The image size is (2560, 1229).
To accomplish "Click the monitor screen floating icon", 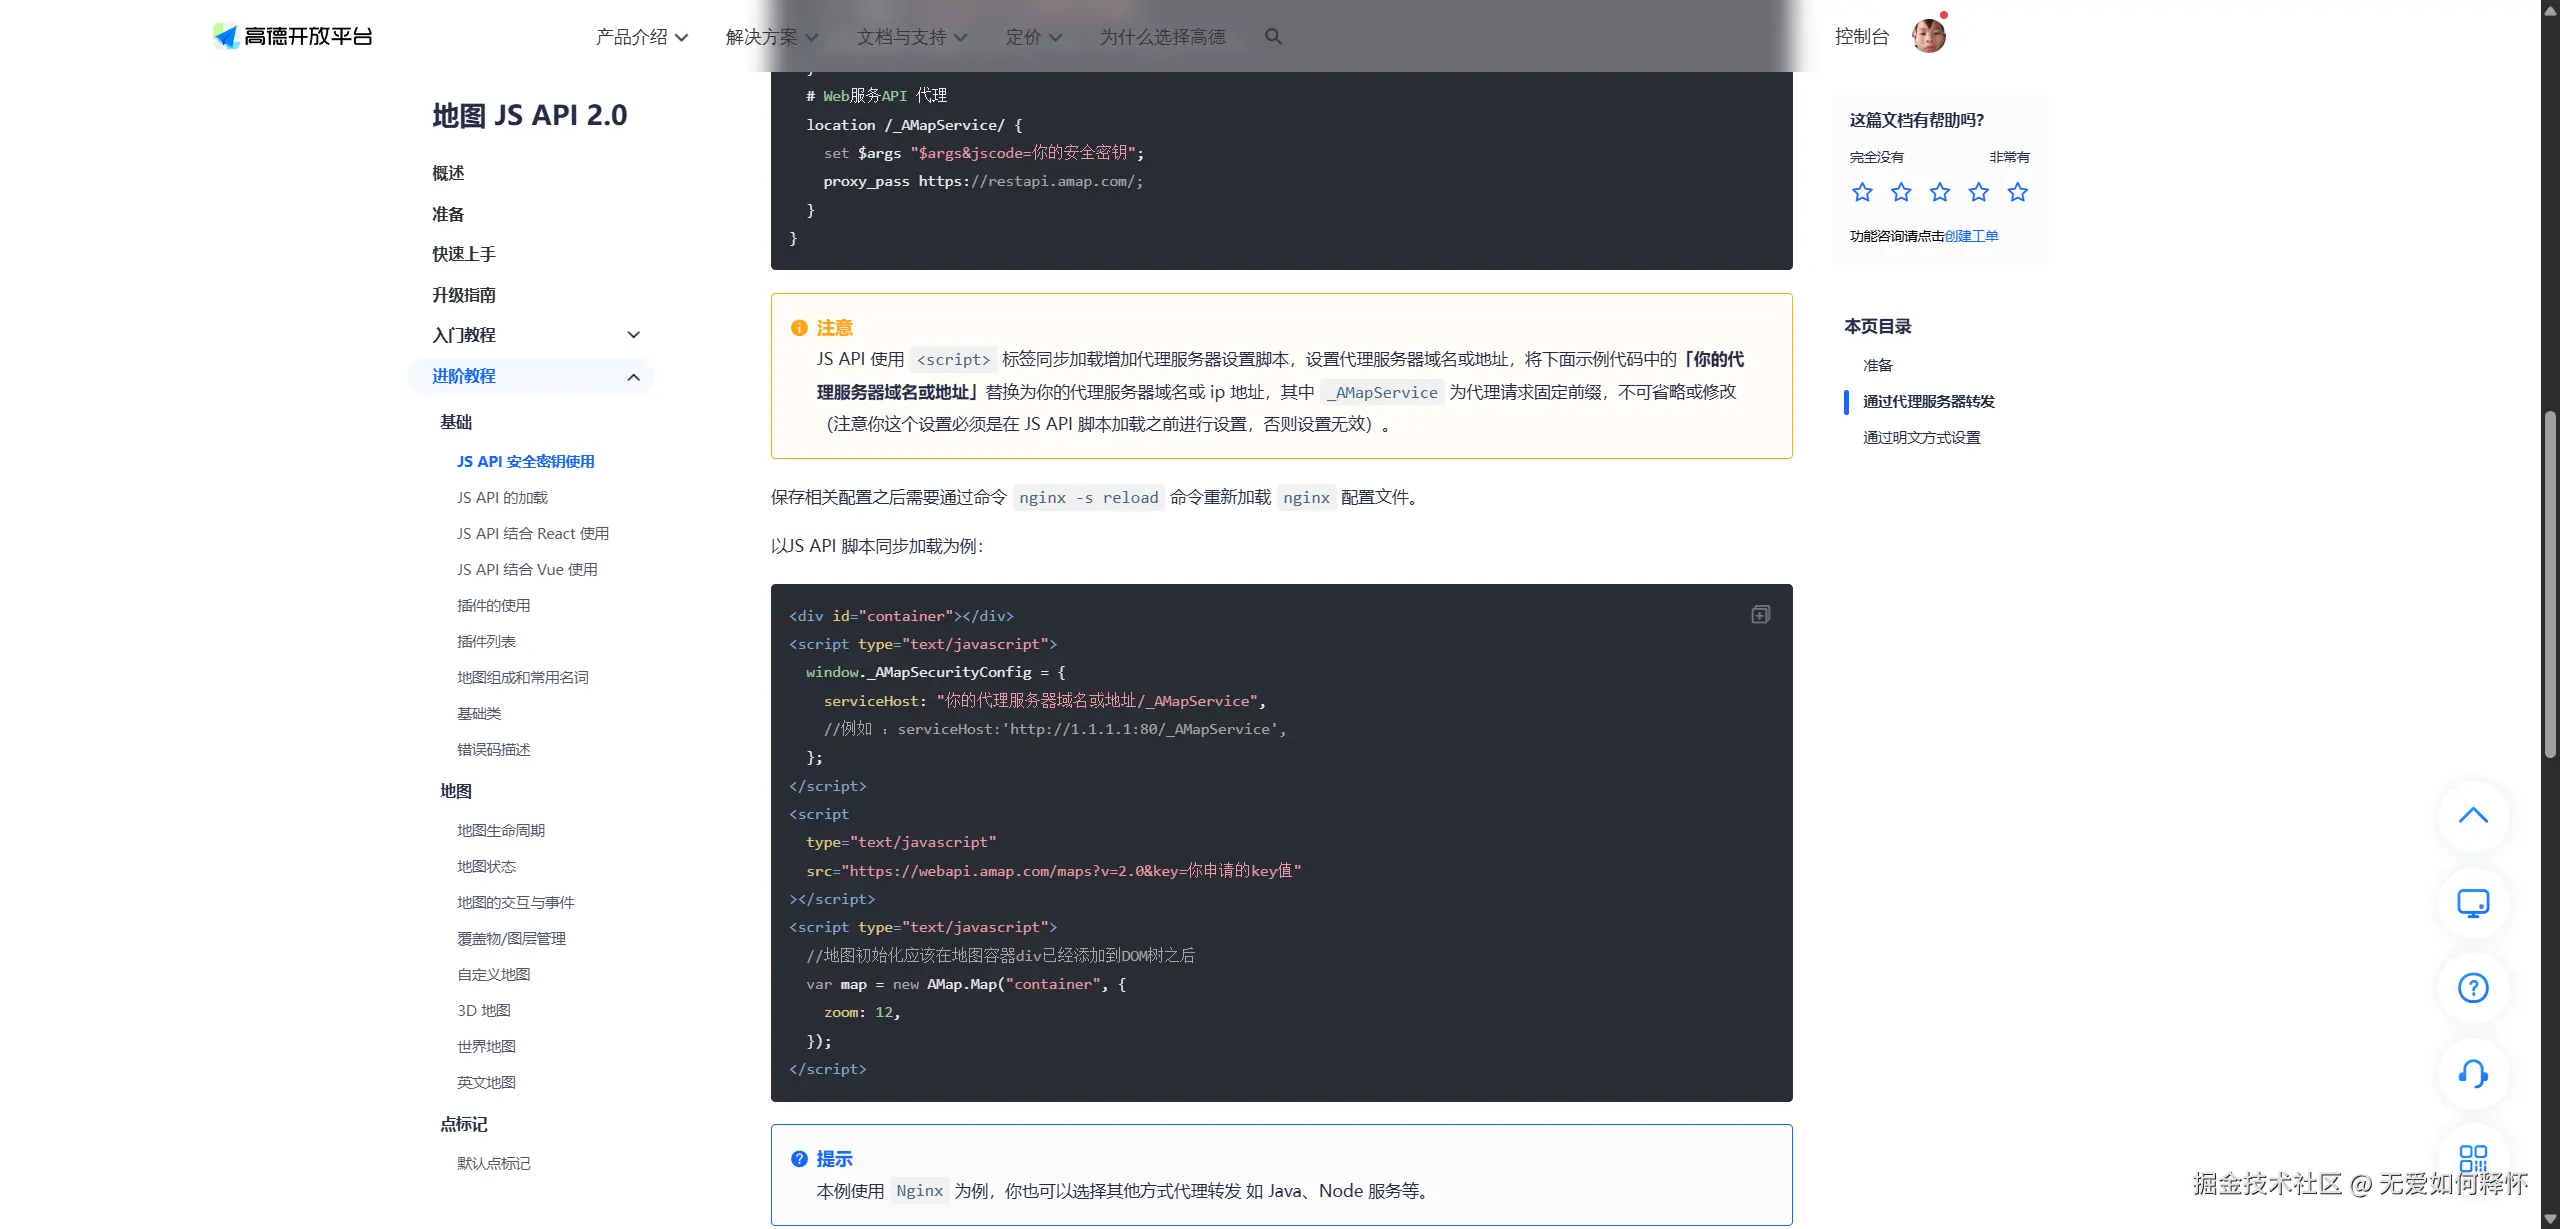I will click(x=2473, y=903).
